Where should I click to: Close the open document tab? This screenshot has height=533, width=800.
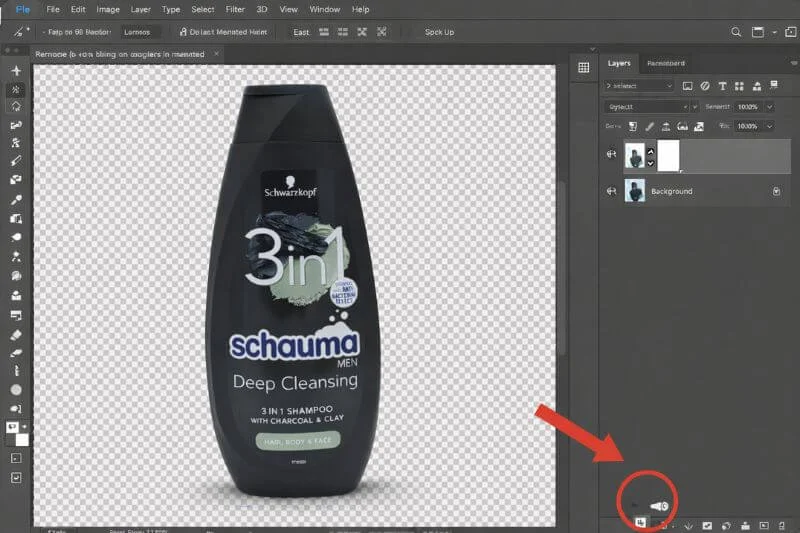click(x=216, y=54)
